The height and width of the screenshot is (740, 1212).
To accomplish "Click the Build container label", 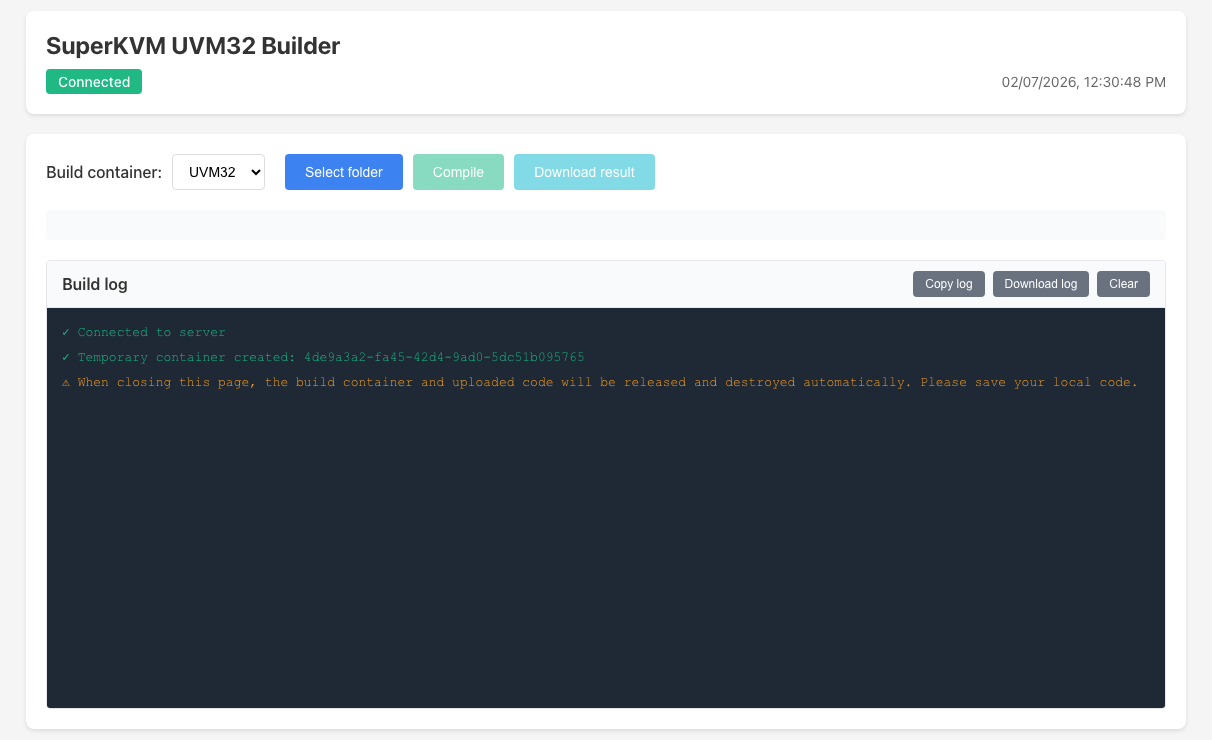I will click(104, 172).
